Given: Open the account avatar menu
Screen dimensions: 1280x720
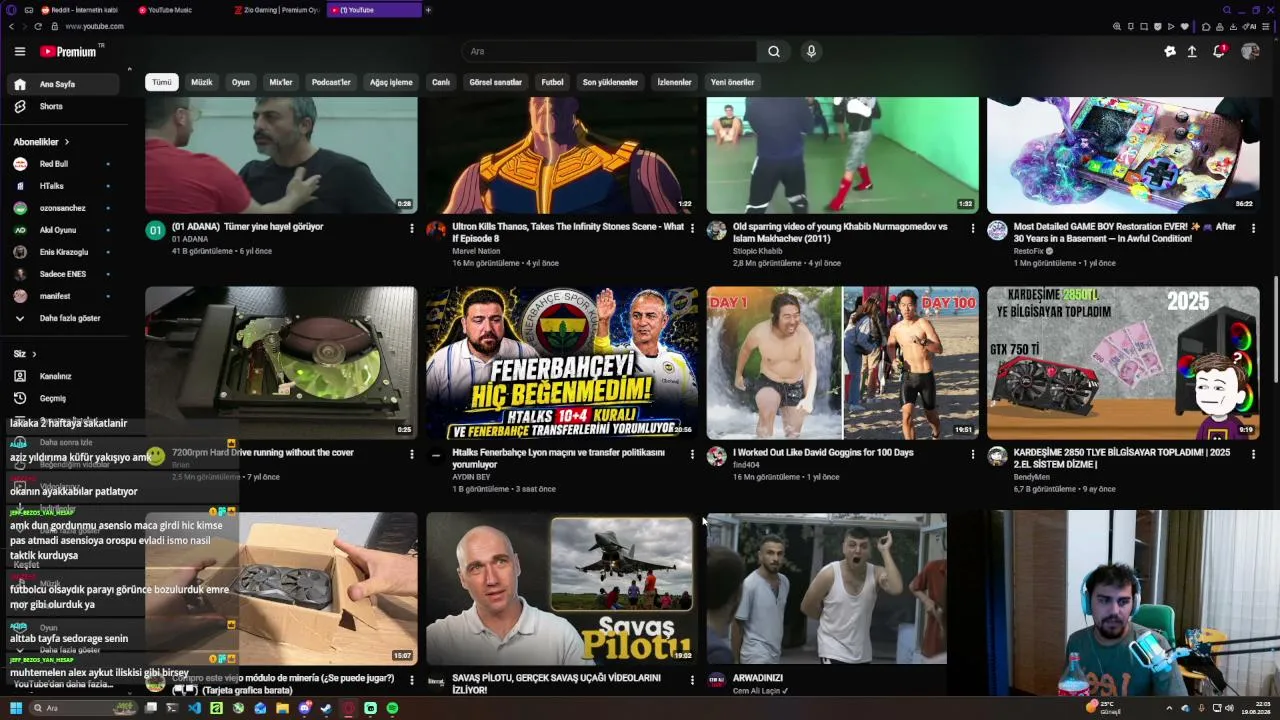Looking at the screenshot, I should coord(1250,51).
